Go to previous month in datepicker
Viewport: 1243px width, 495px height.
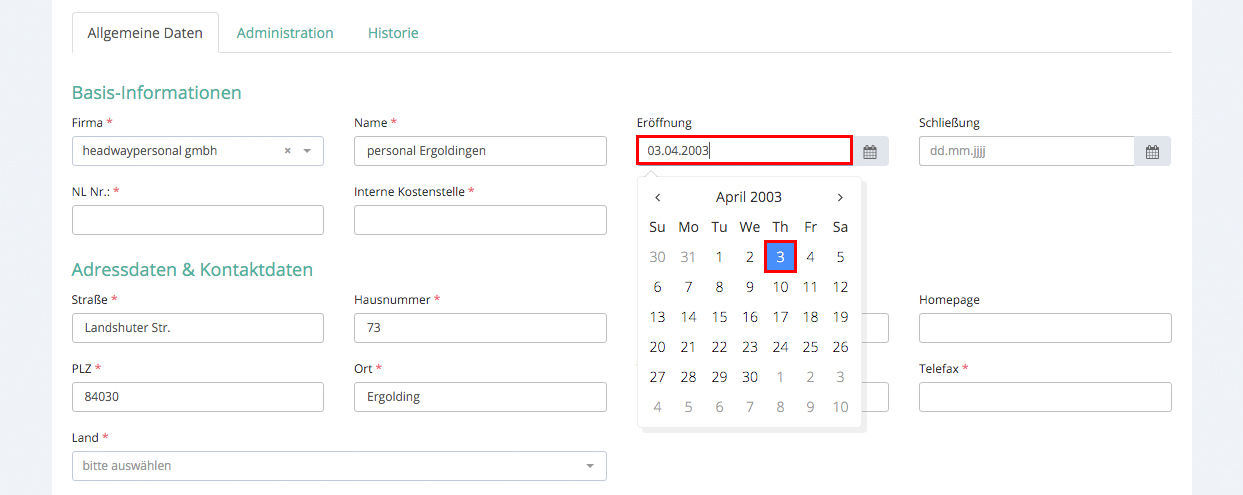pos(657,197)
